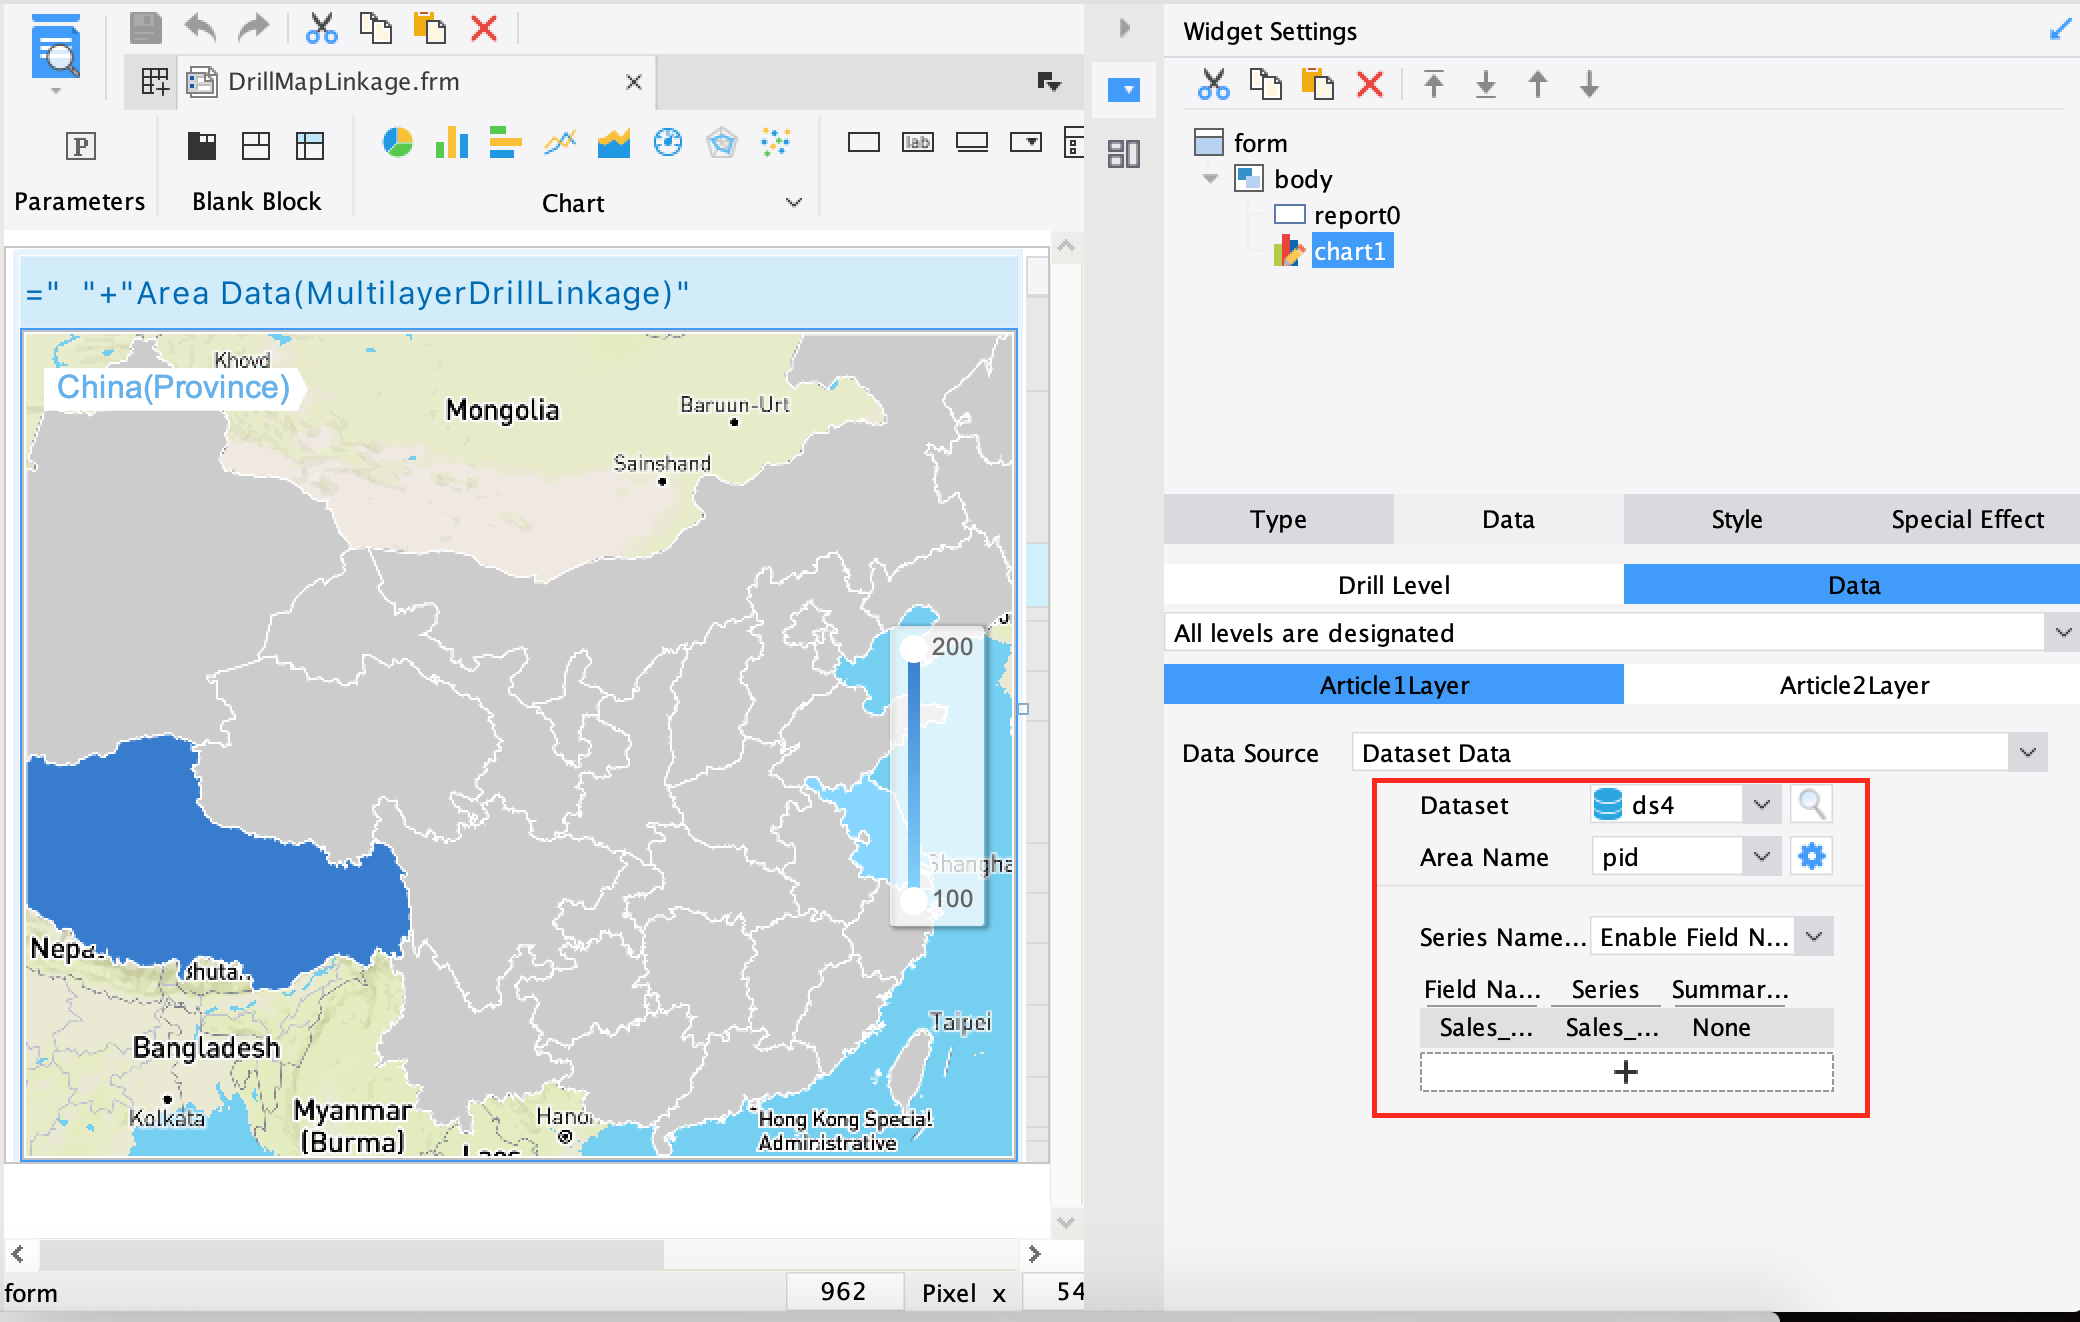2080x1322 pixels.
Task: Select the area chart icon
Action: 614,143
